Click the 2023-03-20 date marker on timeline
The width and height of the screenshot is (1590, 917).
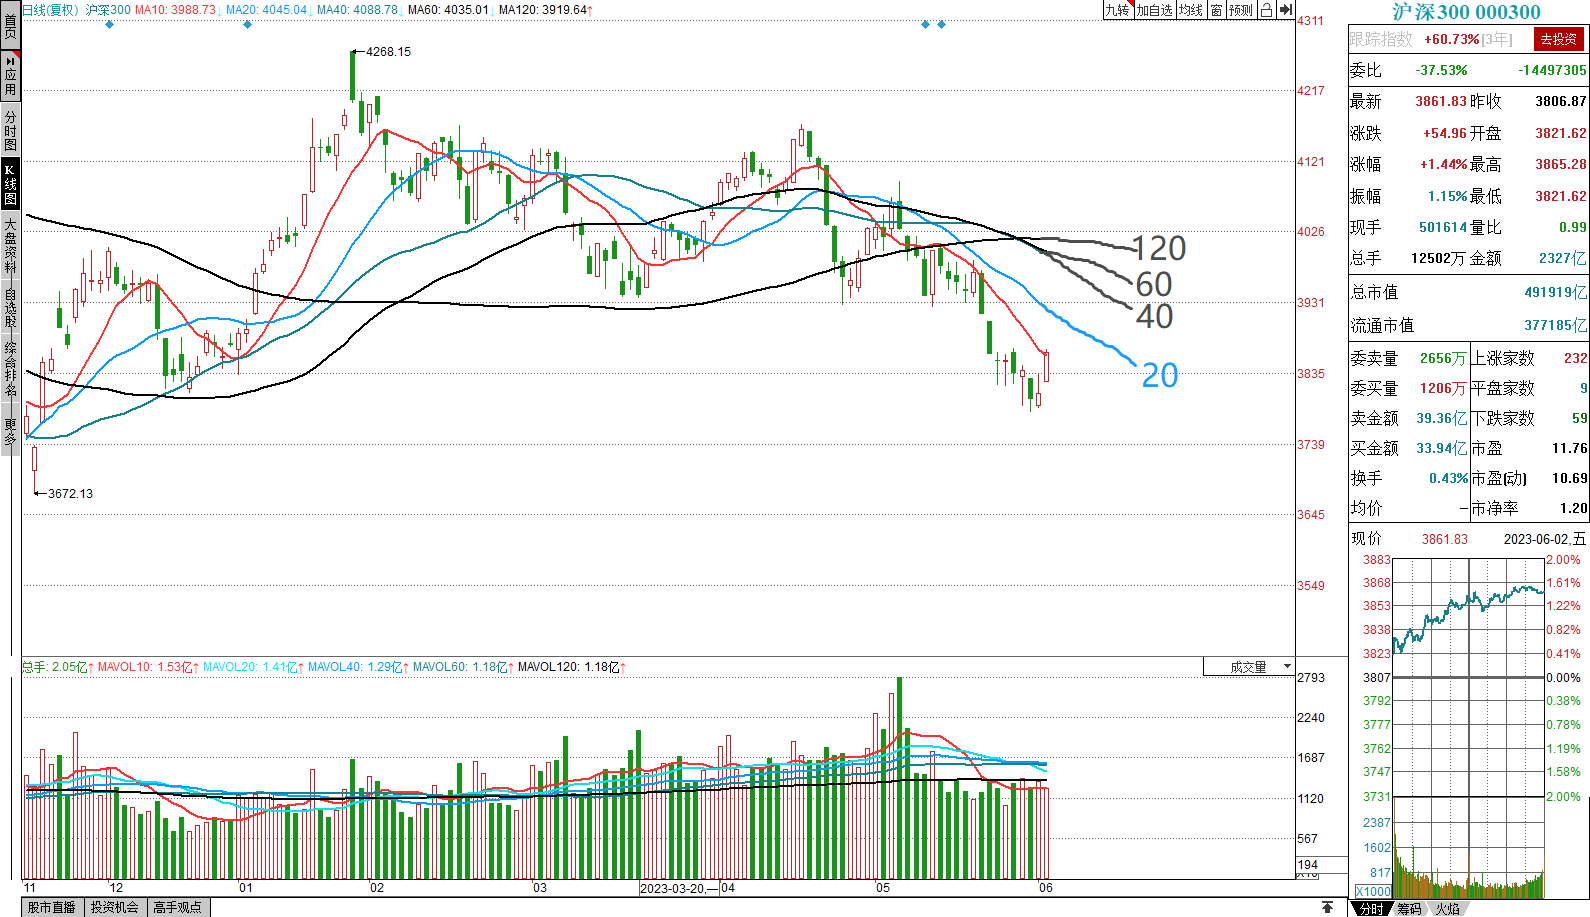tap(671, 888)
